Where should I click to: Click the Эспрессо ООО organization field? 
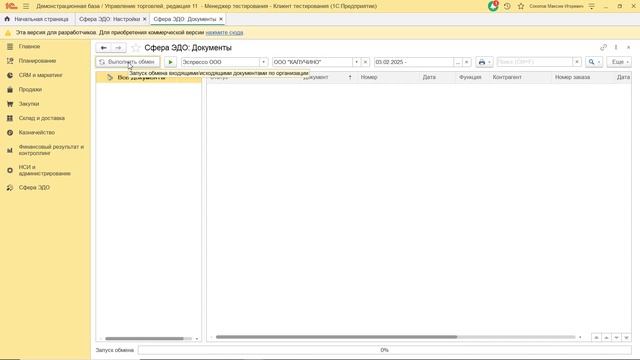(x=220, y=62)
